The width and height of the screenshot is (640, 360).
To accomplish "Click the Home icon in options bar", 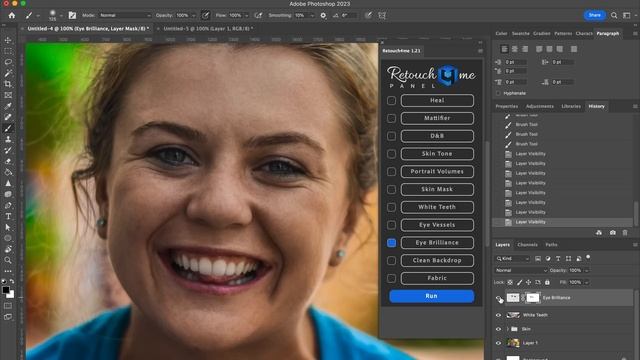I will [12, 15].
